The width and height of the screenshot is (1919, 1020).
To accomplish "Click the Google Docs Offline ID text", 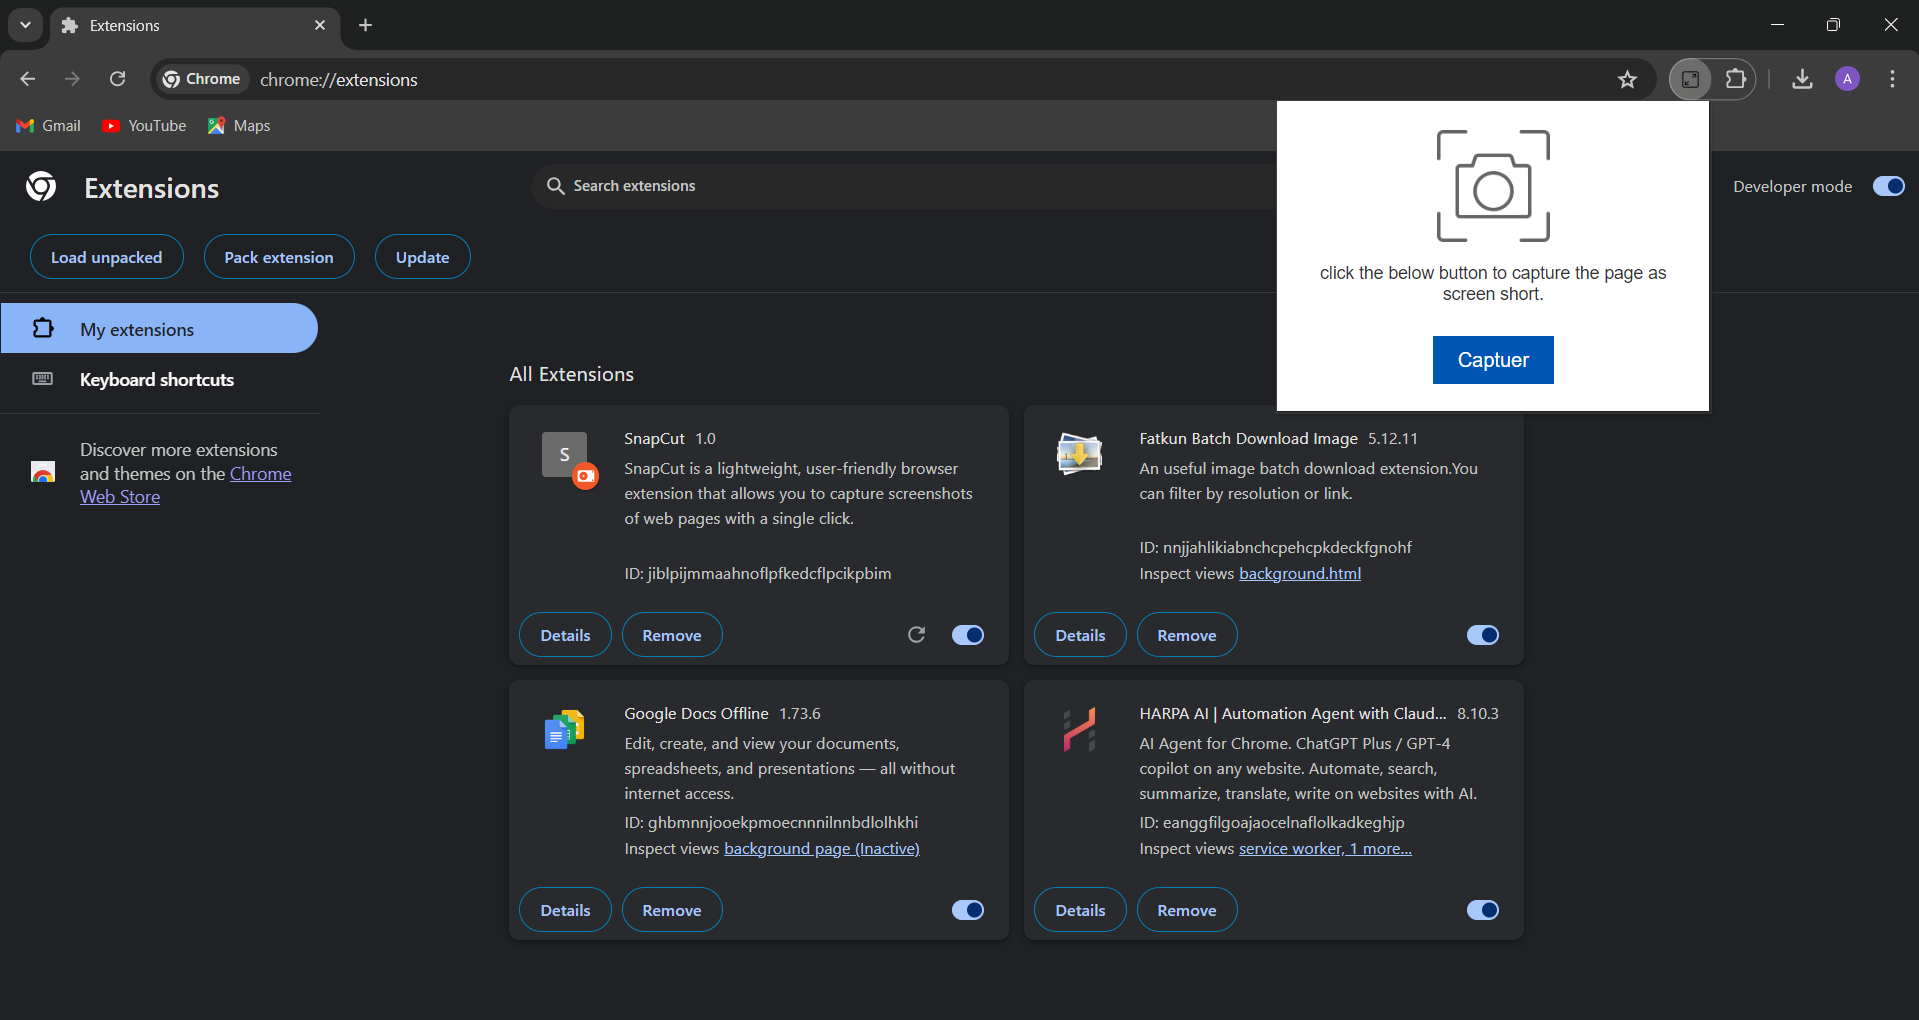I will [x=771, y=822].
